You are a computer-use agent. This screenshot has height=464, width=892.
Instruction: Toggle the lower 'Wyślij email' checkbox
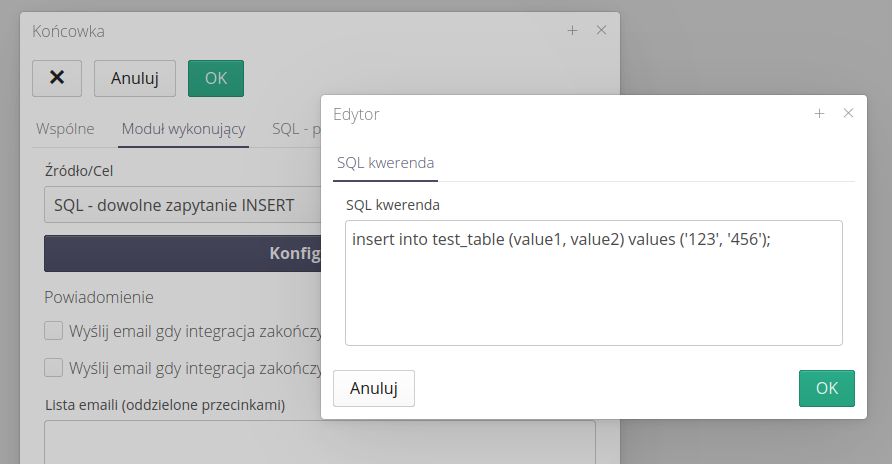point(54,367)
